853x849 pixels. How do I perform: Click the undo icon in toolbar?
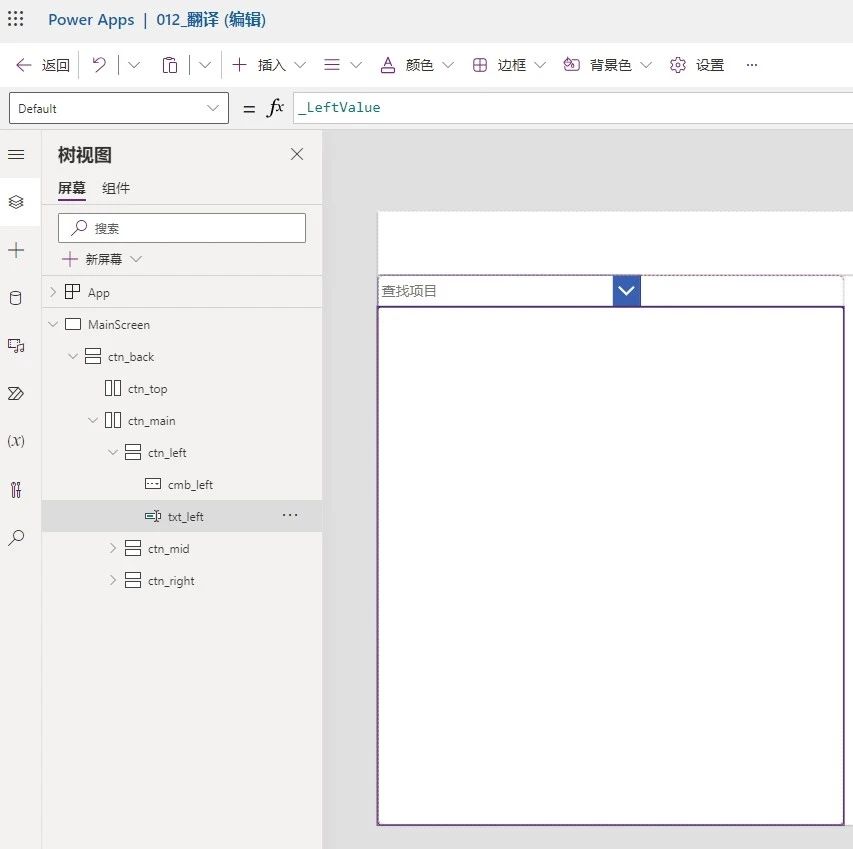tap(99, 65)
